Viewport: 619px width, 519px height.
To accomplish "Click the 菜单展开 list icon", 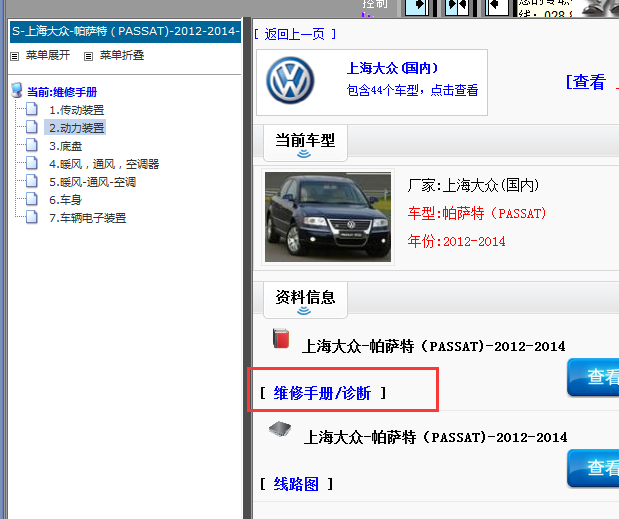I will click(15, 56).
